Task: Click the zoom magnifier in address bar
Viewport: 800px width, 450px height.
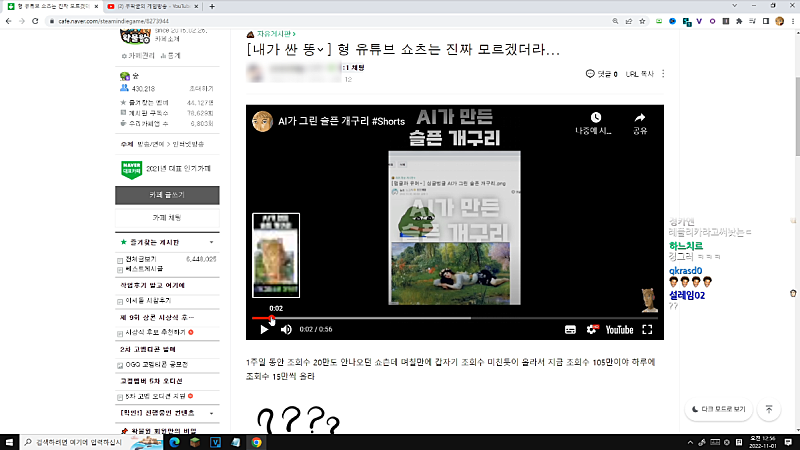Action: pos(615,21)
